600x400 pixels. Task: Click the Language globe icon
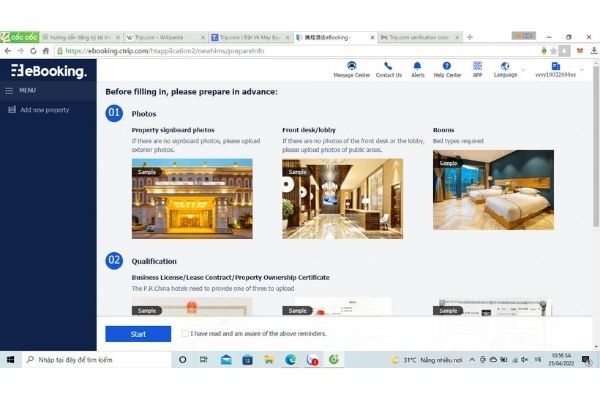(505, 66)
